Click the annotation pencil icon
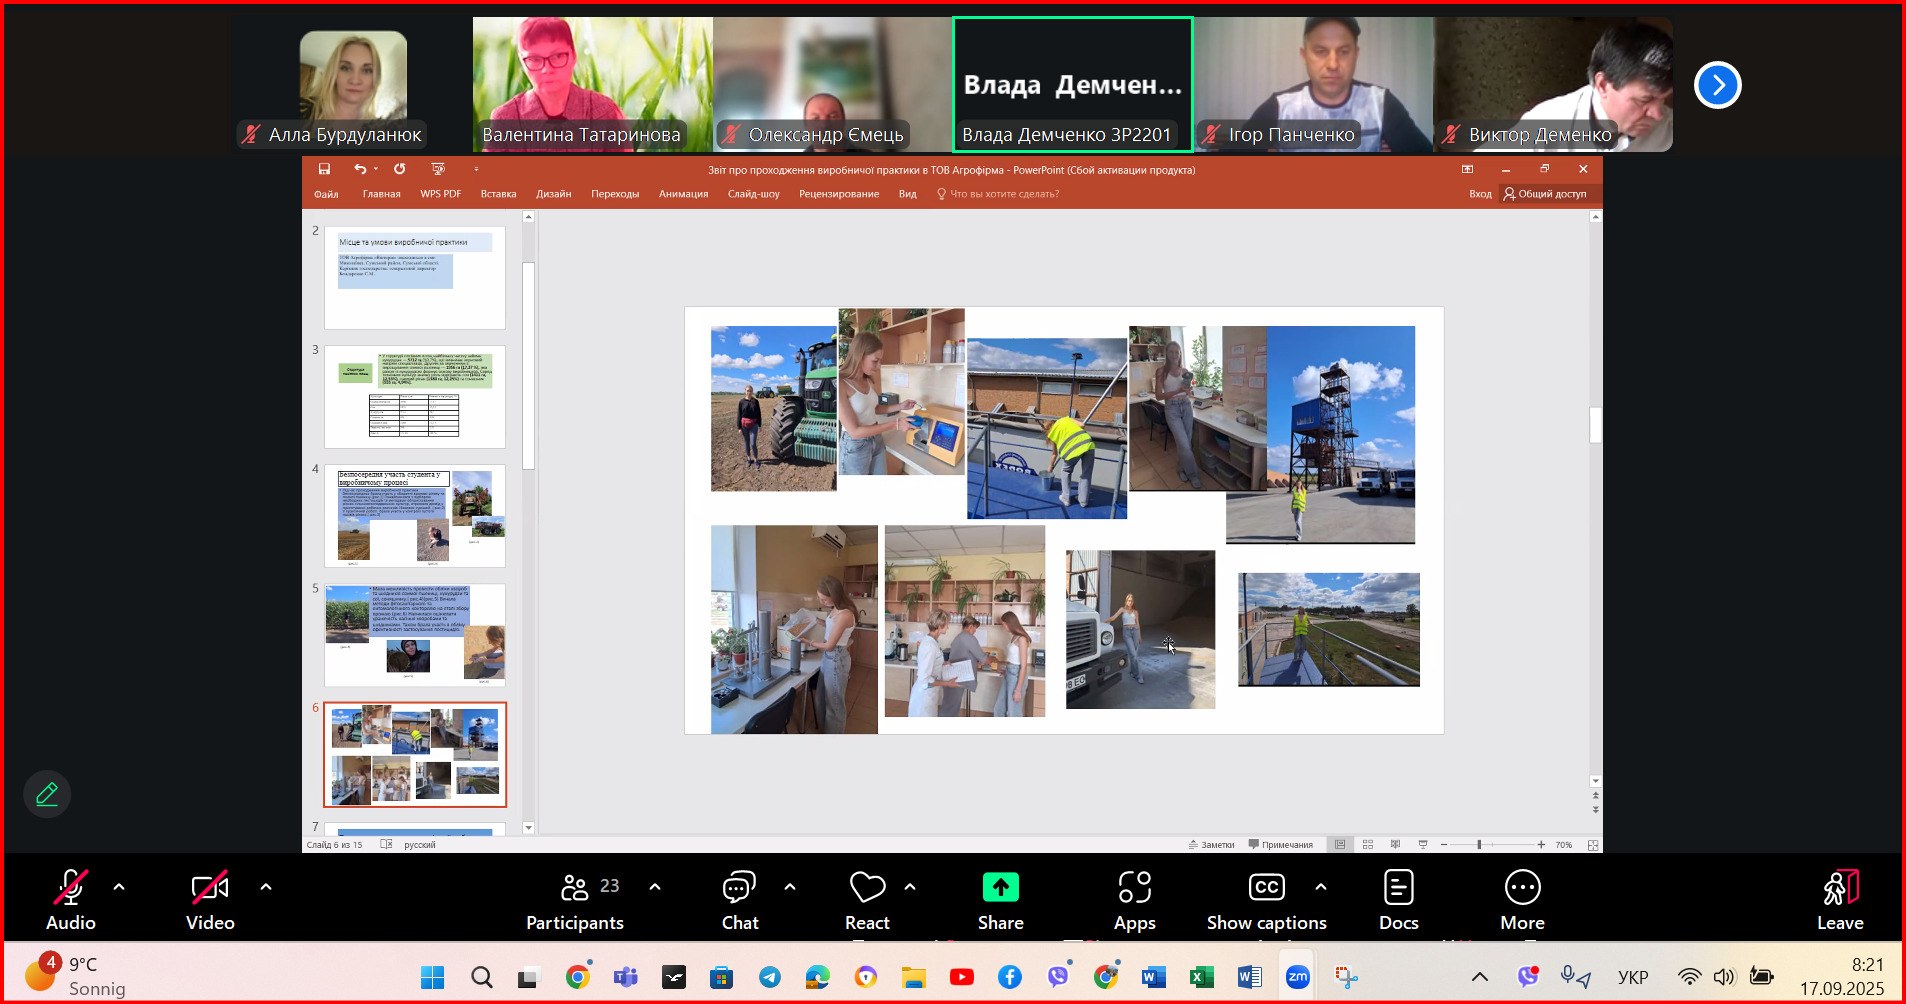Viewport: 1906px width, 1004px height. (47, 794)
